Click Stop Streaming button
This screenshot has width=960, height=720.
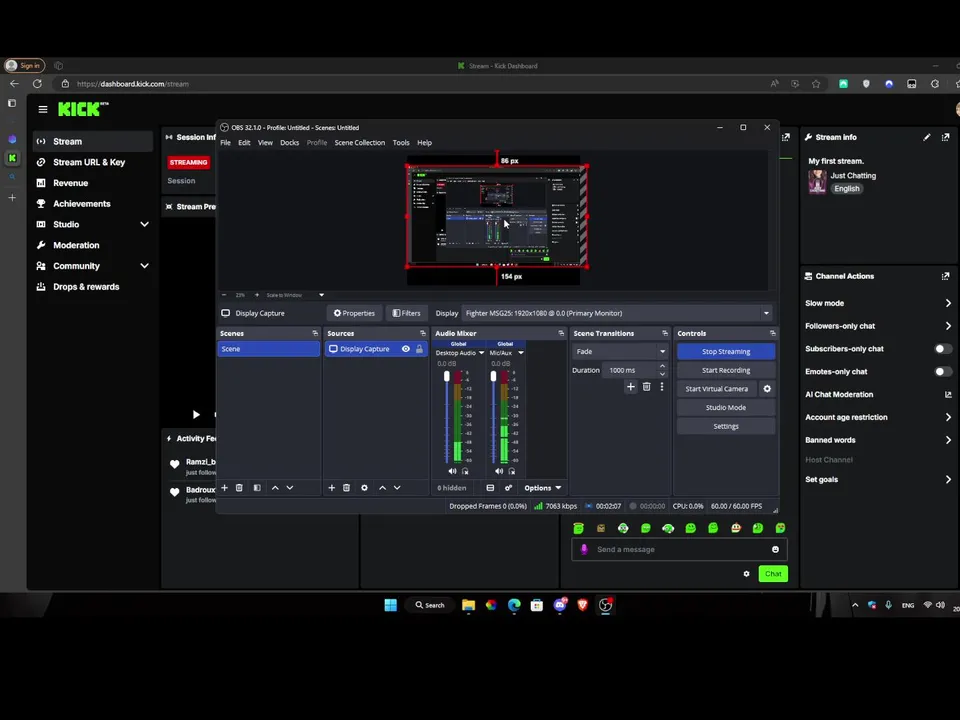click(726, 351)
